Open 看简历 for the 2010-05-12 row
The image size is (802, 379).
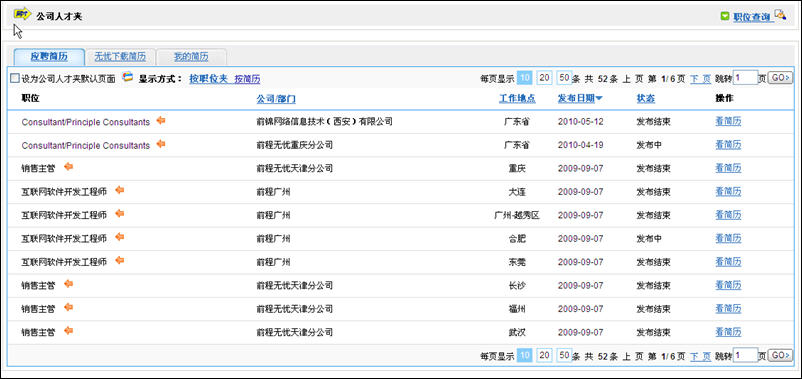(728, 122)
